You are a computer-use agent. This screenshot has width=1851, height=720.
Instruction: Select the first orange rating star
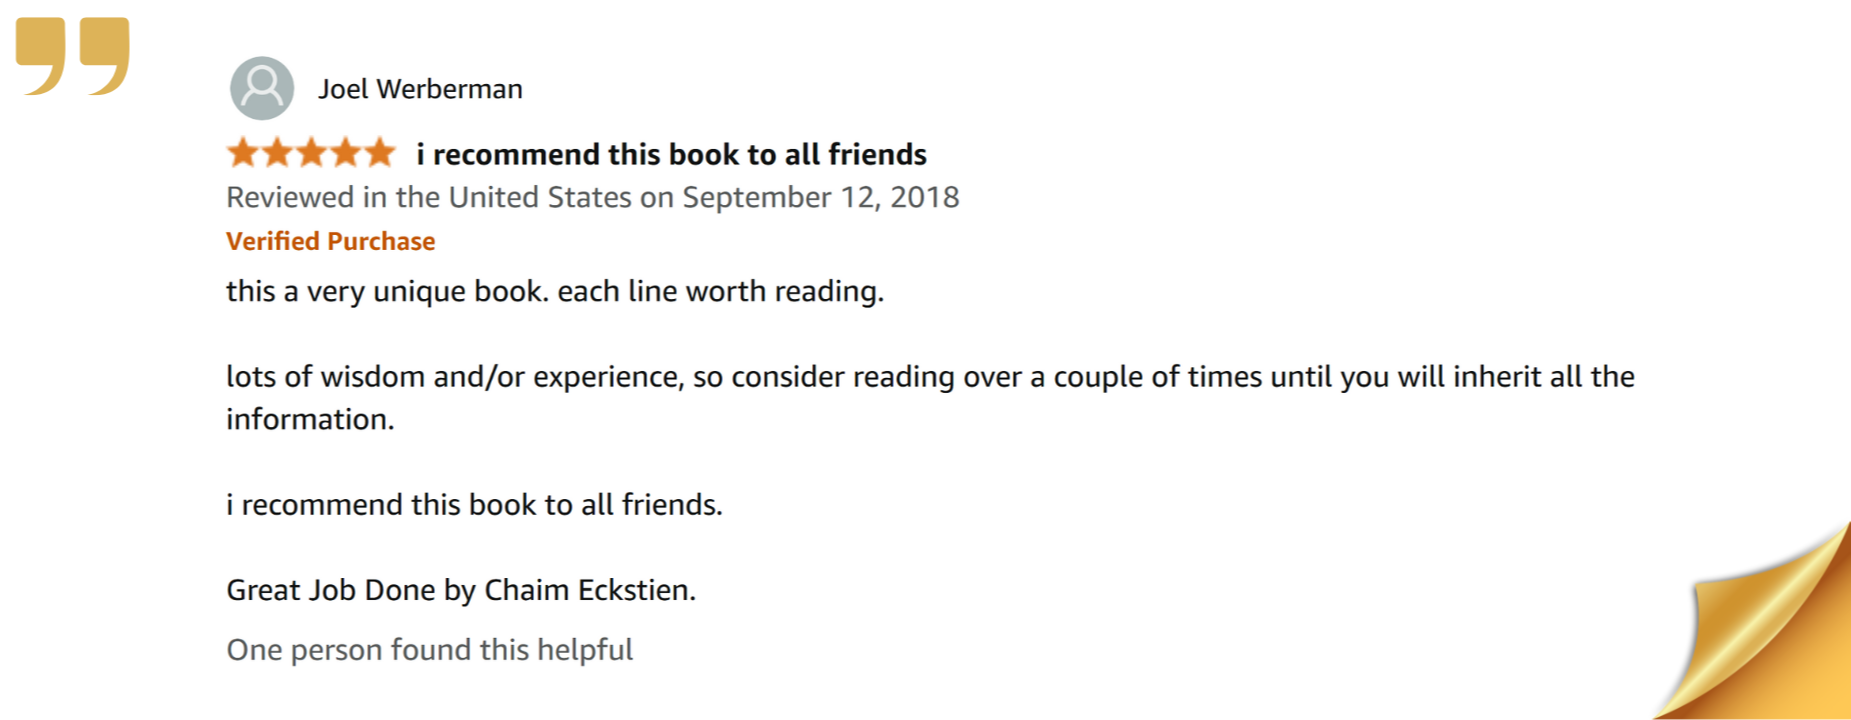point(243,153)
